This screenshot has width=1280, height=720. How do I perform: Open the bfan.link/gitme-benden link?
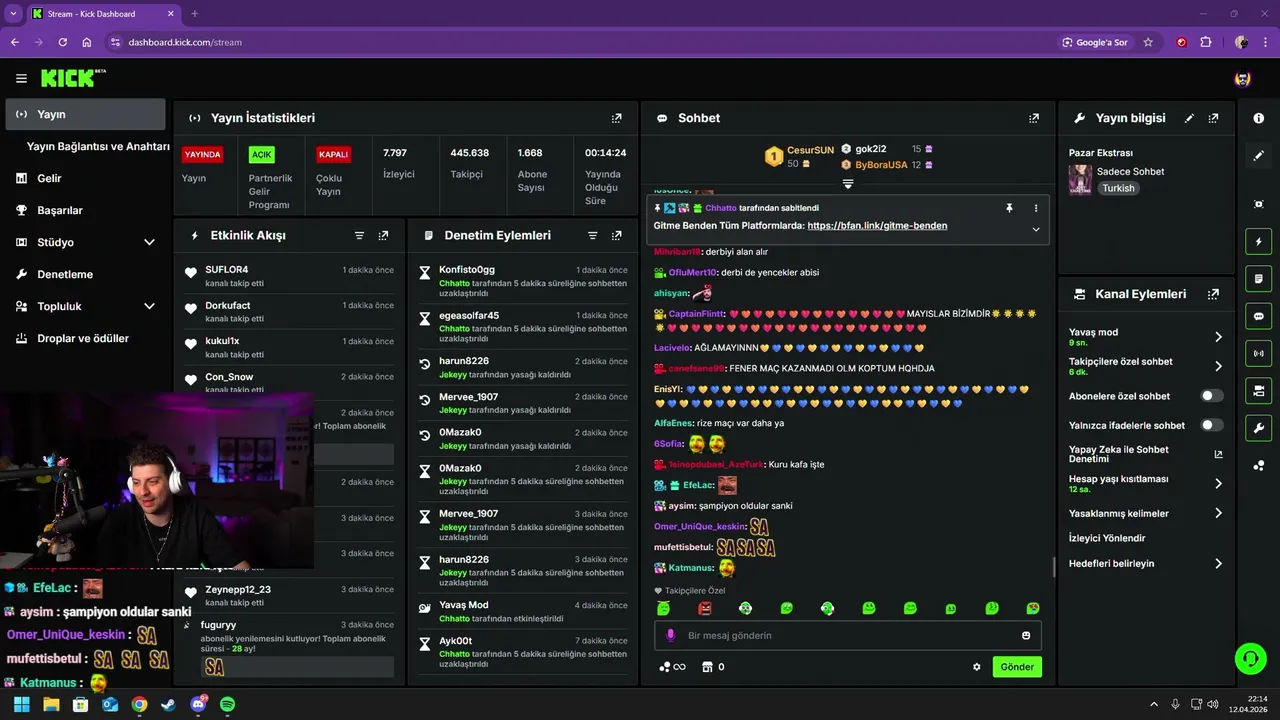(x=877, y=226)
